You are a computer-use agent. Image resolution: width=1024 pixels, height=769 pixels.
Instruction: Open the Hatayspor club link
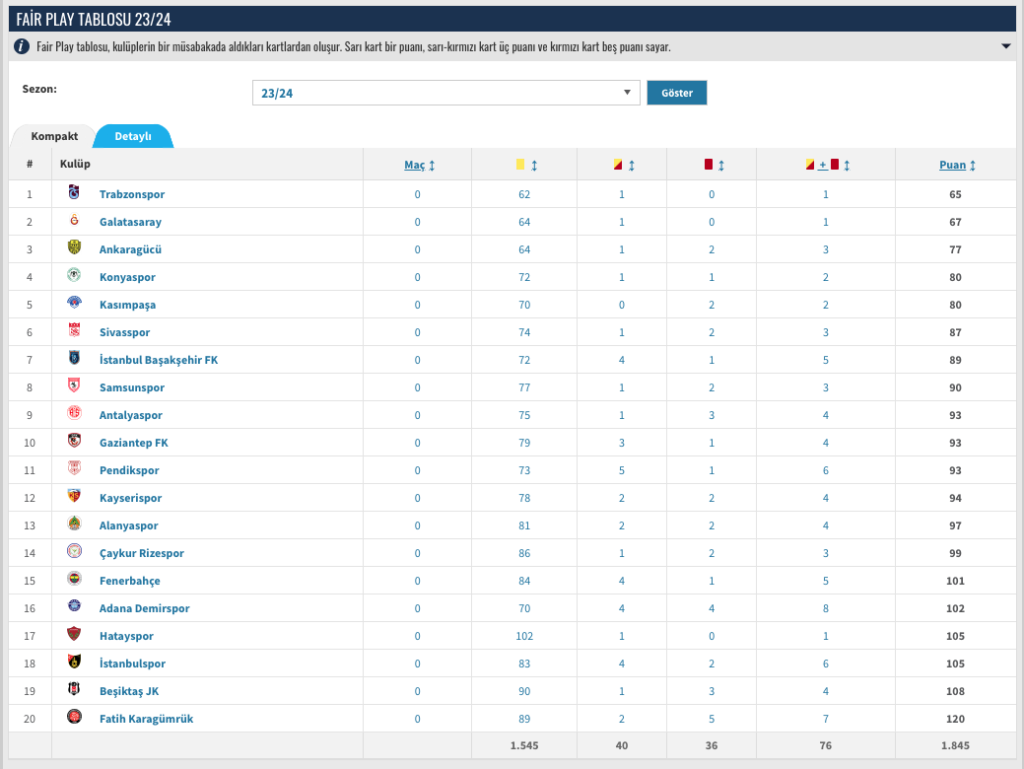coord(126,636)
